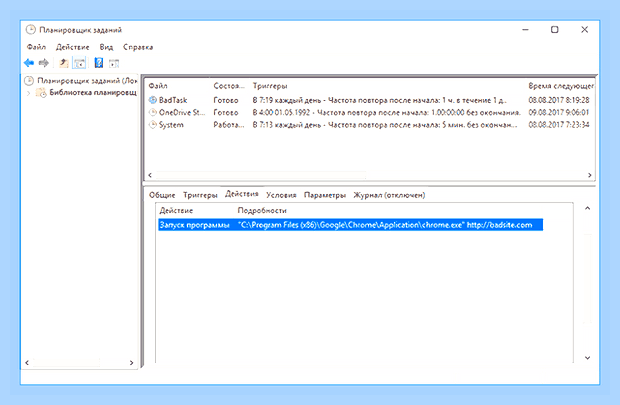This screenshot has width=620, height=405.
Task: Click the Forward arrow toolbar icon
Action: [x=43, y=63]
